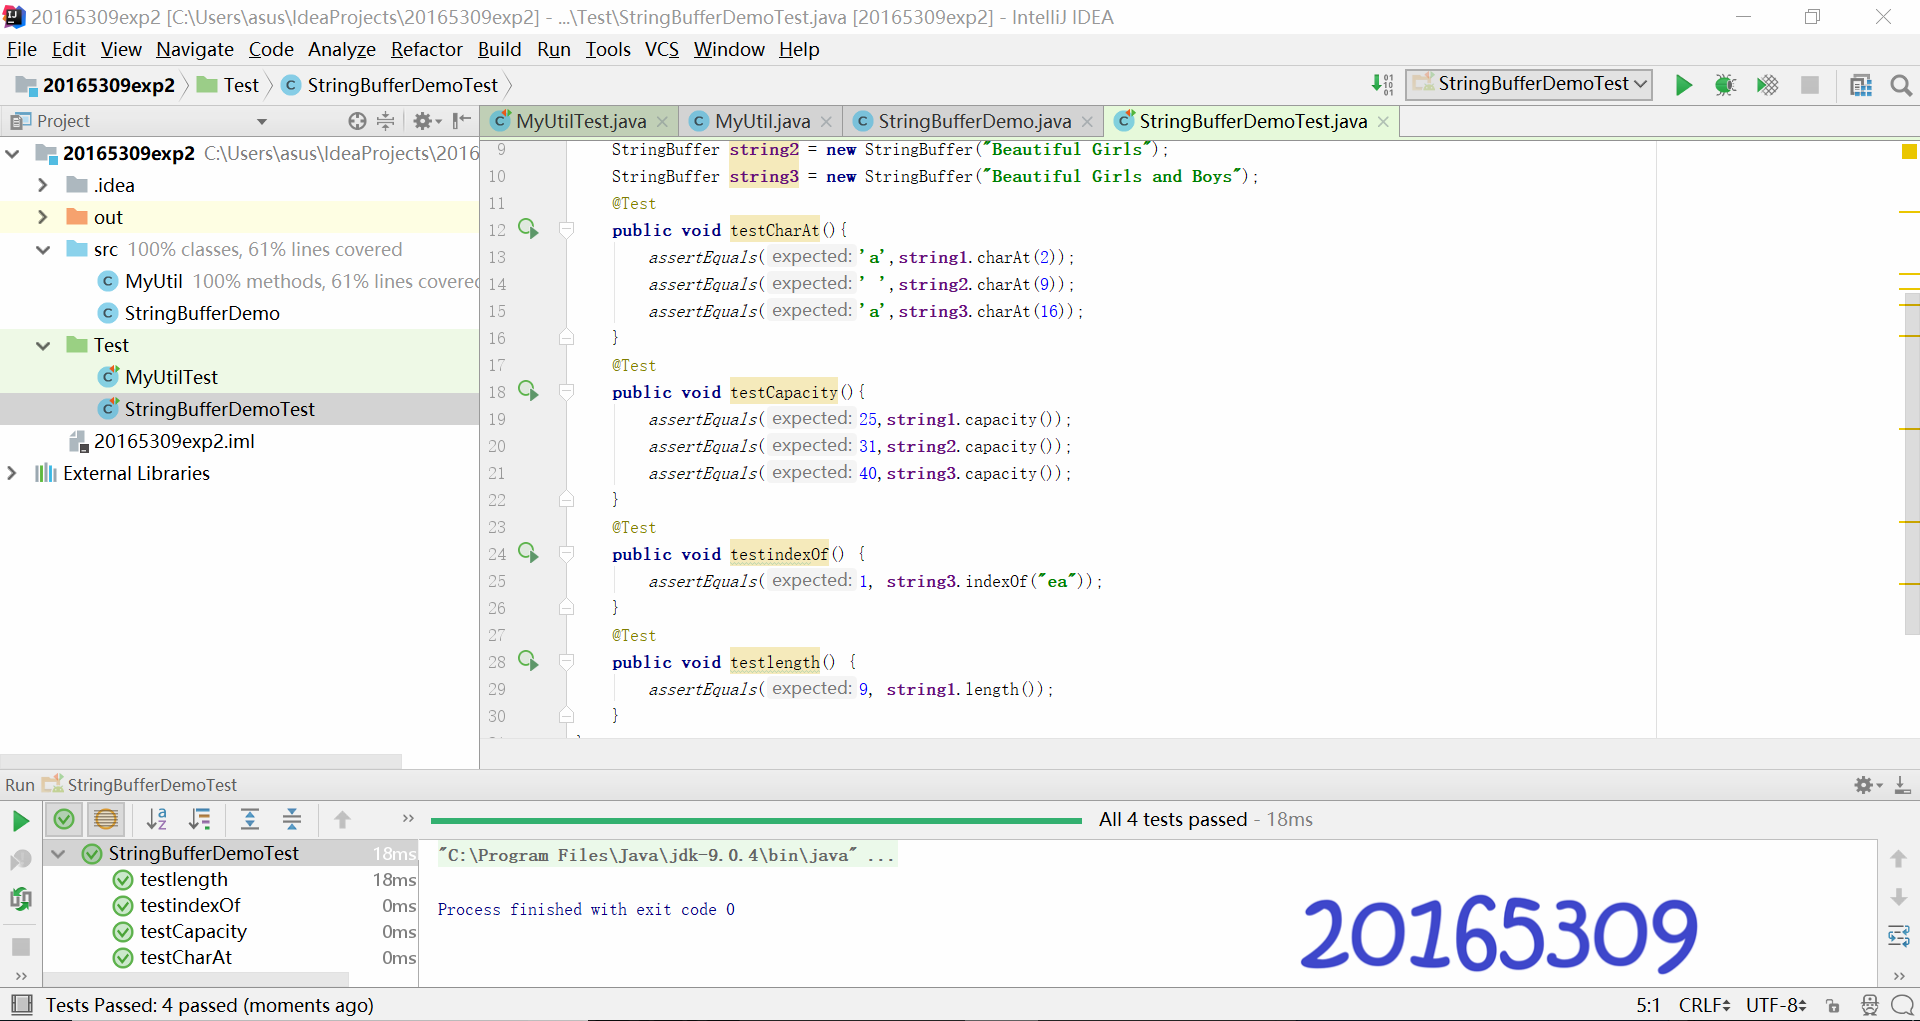Close the StringBufferDemoTest.java tab
Image resolution: width=1920 pixels, height=1021 pixels.
coord(1383,122)
